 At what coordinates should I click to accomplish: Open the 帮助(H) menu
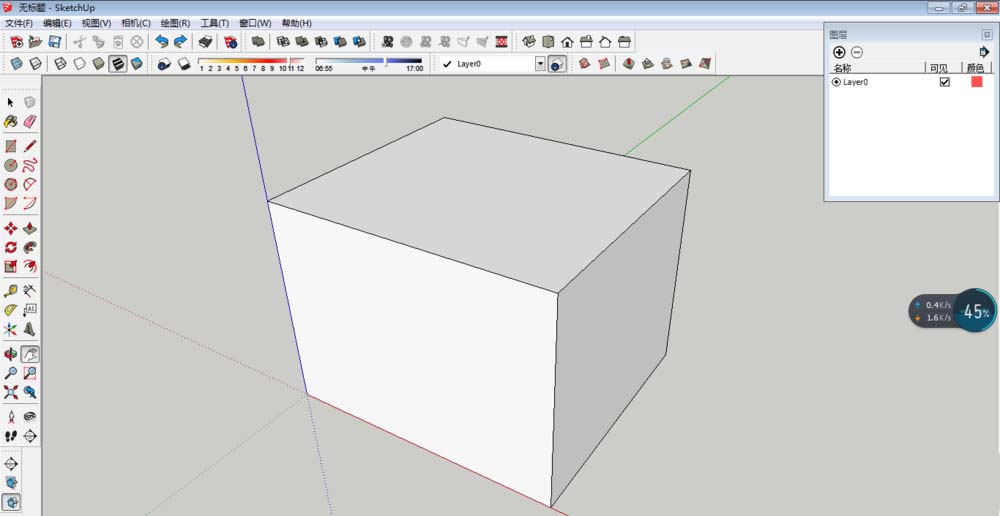[x=297, y=23]
